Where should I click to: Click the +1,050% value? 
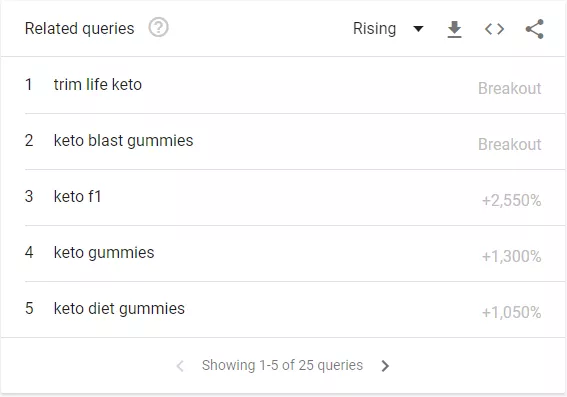511,312
